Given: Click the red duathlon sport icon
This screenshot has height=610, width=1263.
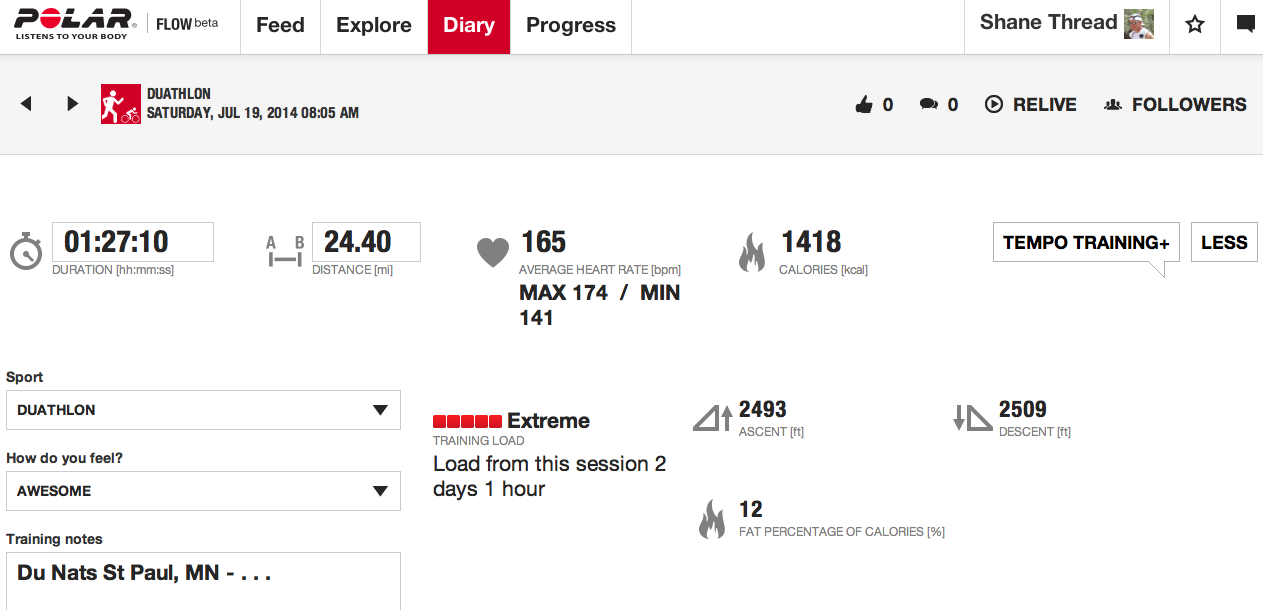Looking at the screenshot, I should 121,104.
